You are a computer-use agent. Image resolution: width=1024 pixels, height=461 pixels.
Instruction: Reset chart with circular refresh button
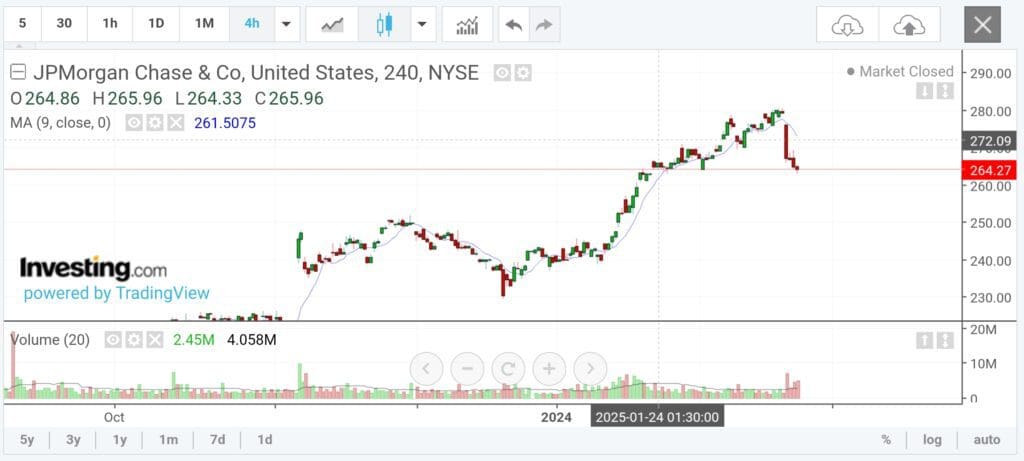coord(508,369)
